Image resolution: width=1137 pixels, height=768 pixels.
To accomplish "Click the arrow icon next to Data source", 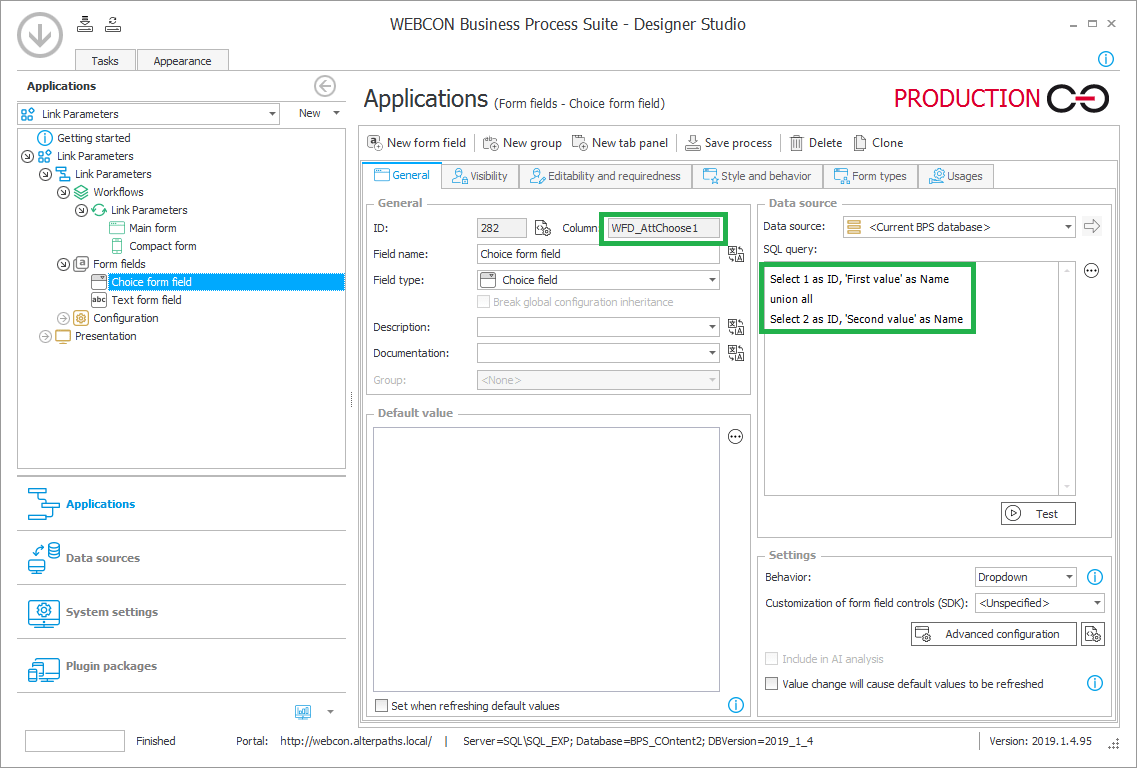I will point(1091,227).
